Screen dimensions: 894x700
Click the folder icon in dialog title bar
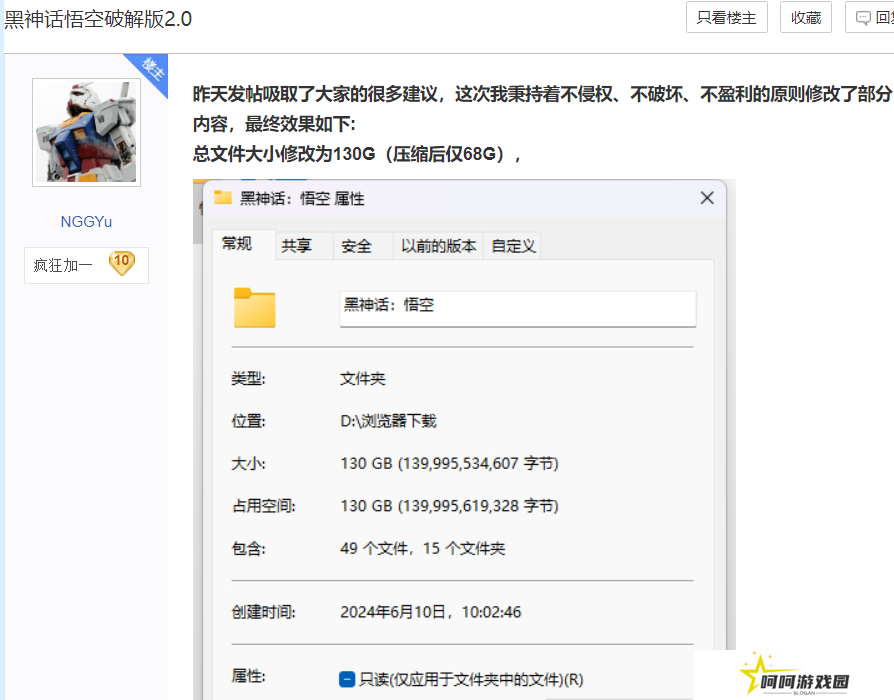(222, 197)
